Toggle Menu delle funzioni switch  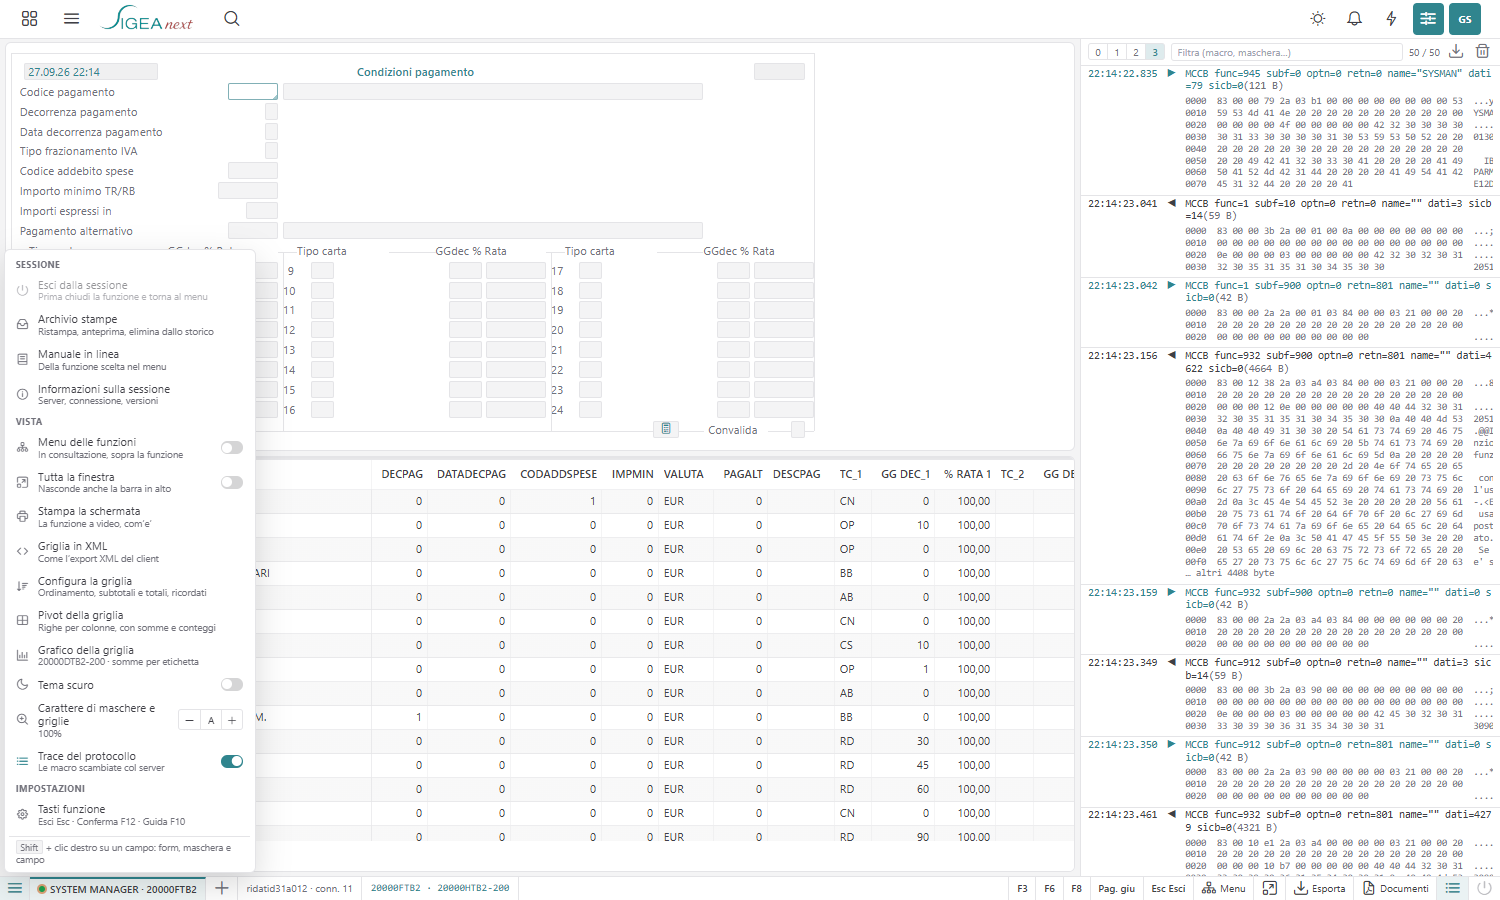click(x=232, y=448)
